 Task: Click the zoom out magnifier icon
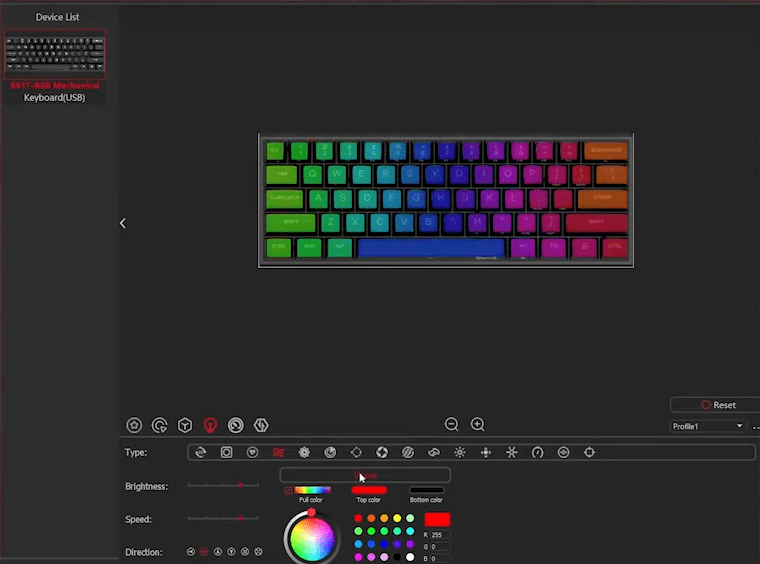452,424
